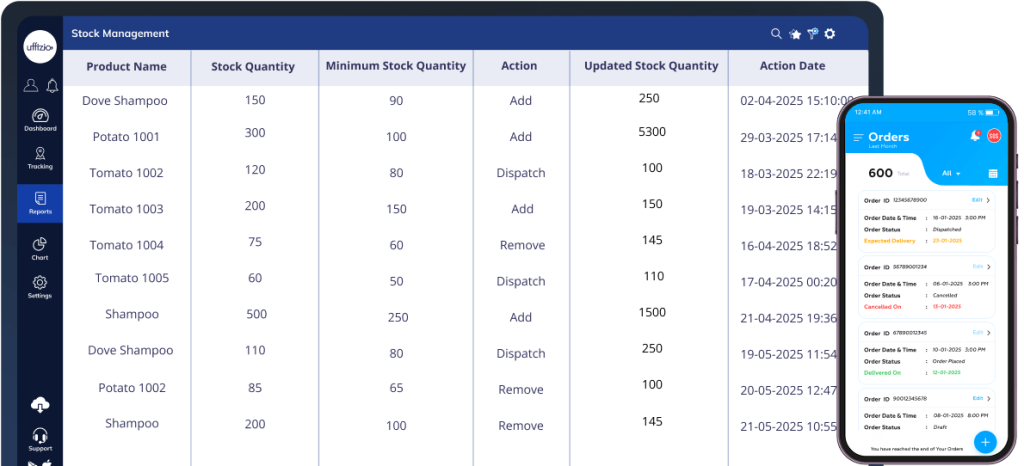Viewport: 1024px width, 466px height.
Task: Open the user profile icon in sidebar
Action: [31, 86]
